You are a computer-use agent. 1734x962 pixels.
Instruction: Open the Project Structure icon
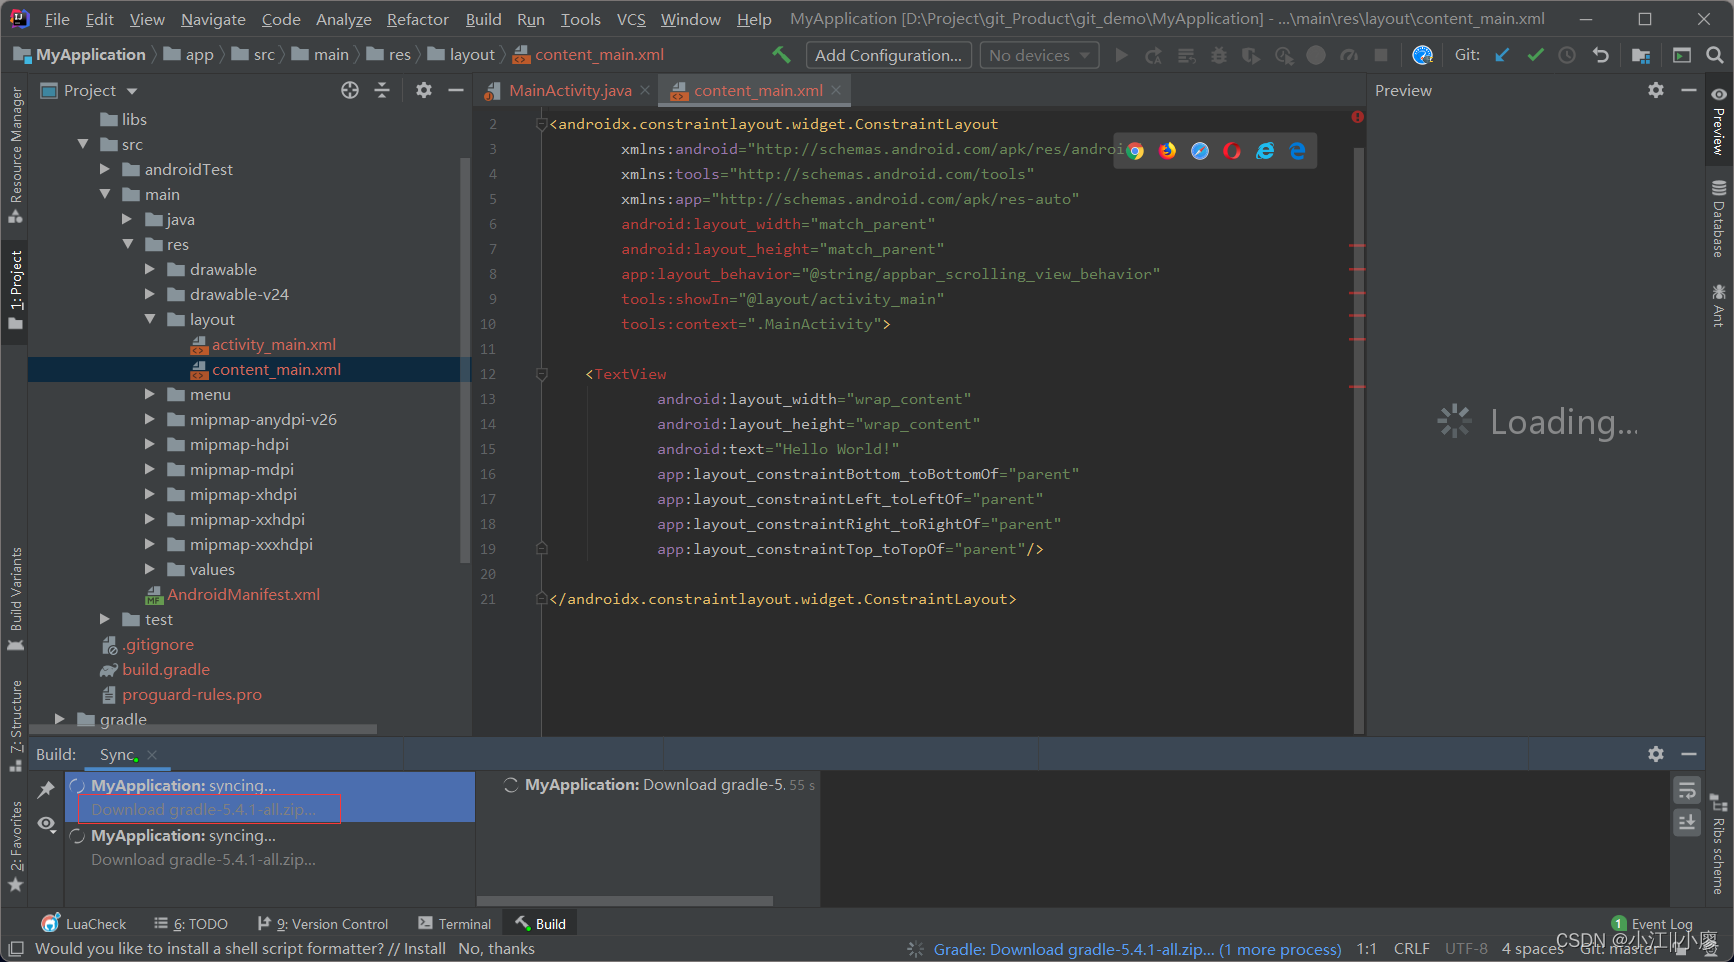pos(1640,55)
